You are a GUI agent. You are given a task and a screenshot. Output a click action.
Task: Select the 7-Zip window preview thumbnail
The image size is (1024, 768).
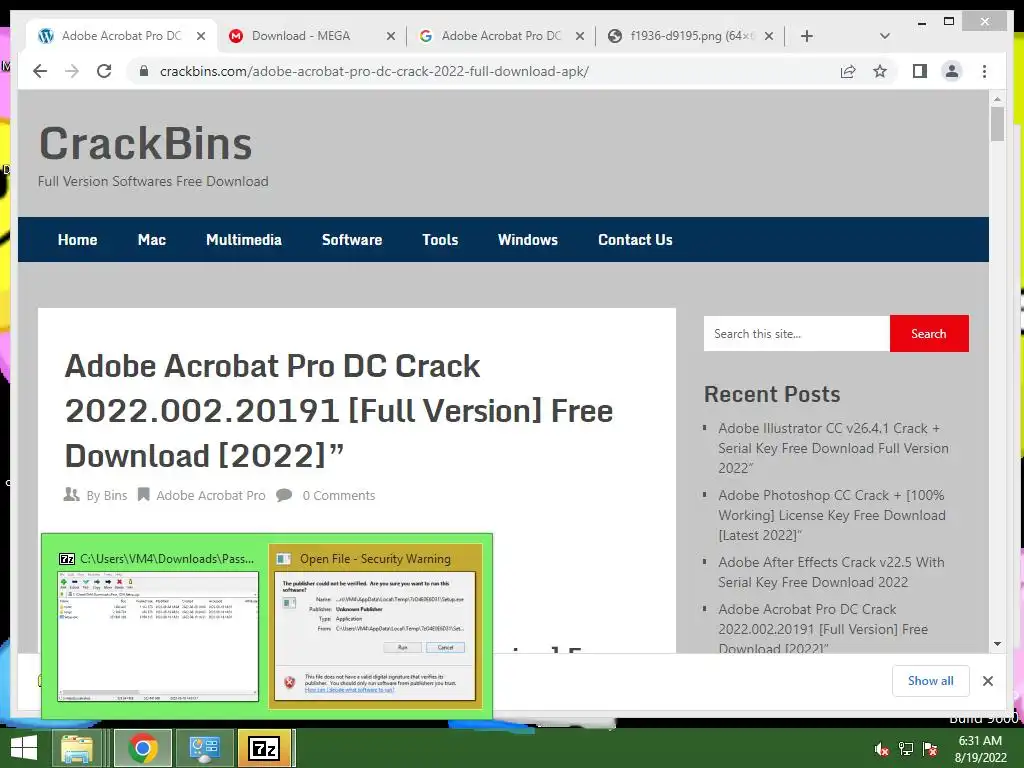[157, 626]
